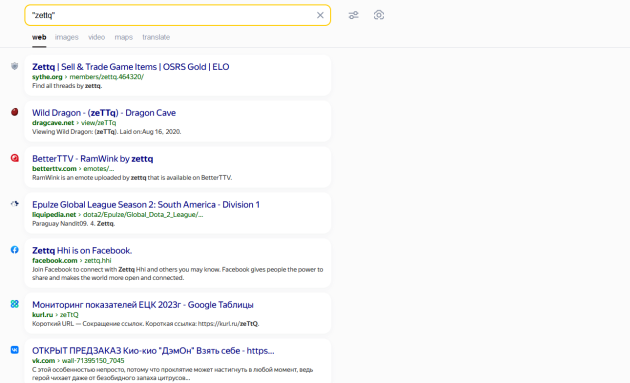Switch to the video tab

tap(96, 37)
